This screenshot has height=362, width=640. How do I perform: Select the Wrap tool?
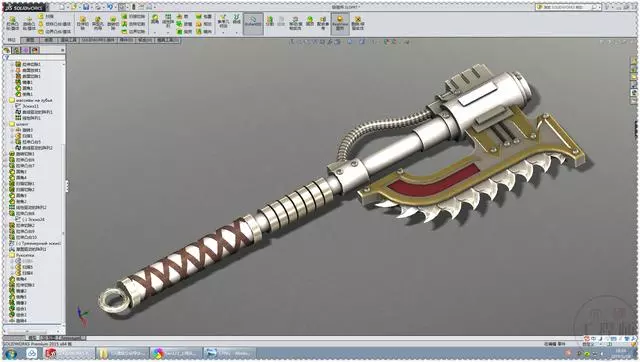[x=203, y=16]
